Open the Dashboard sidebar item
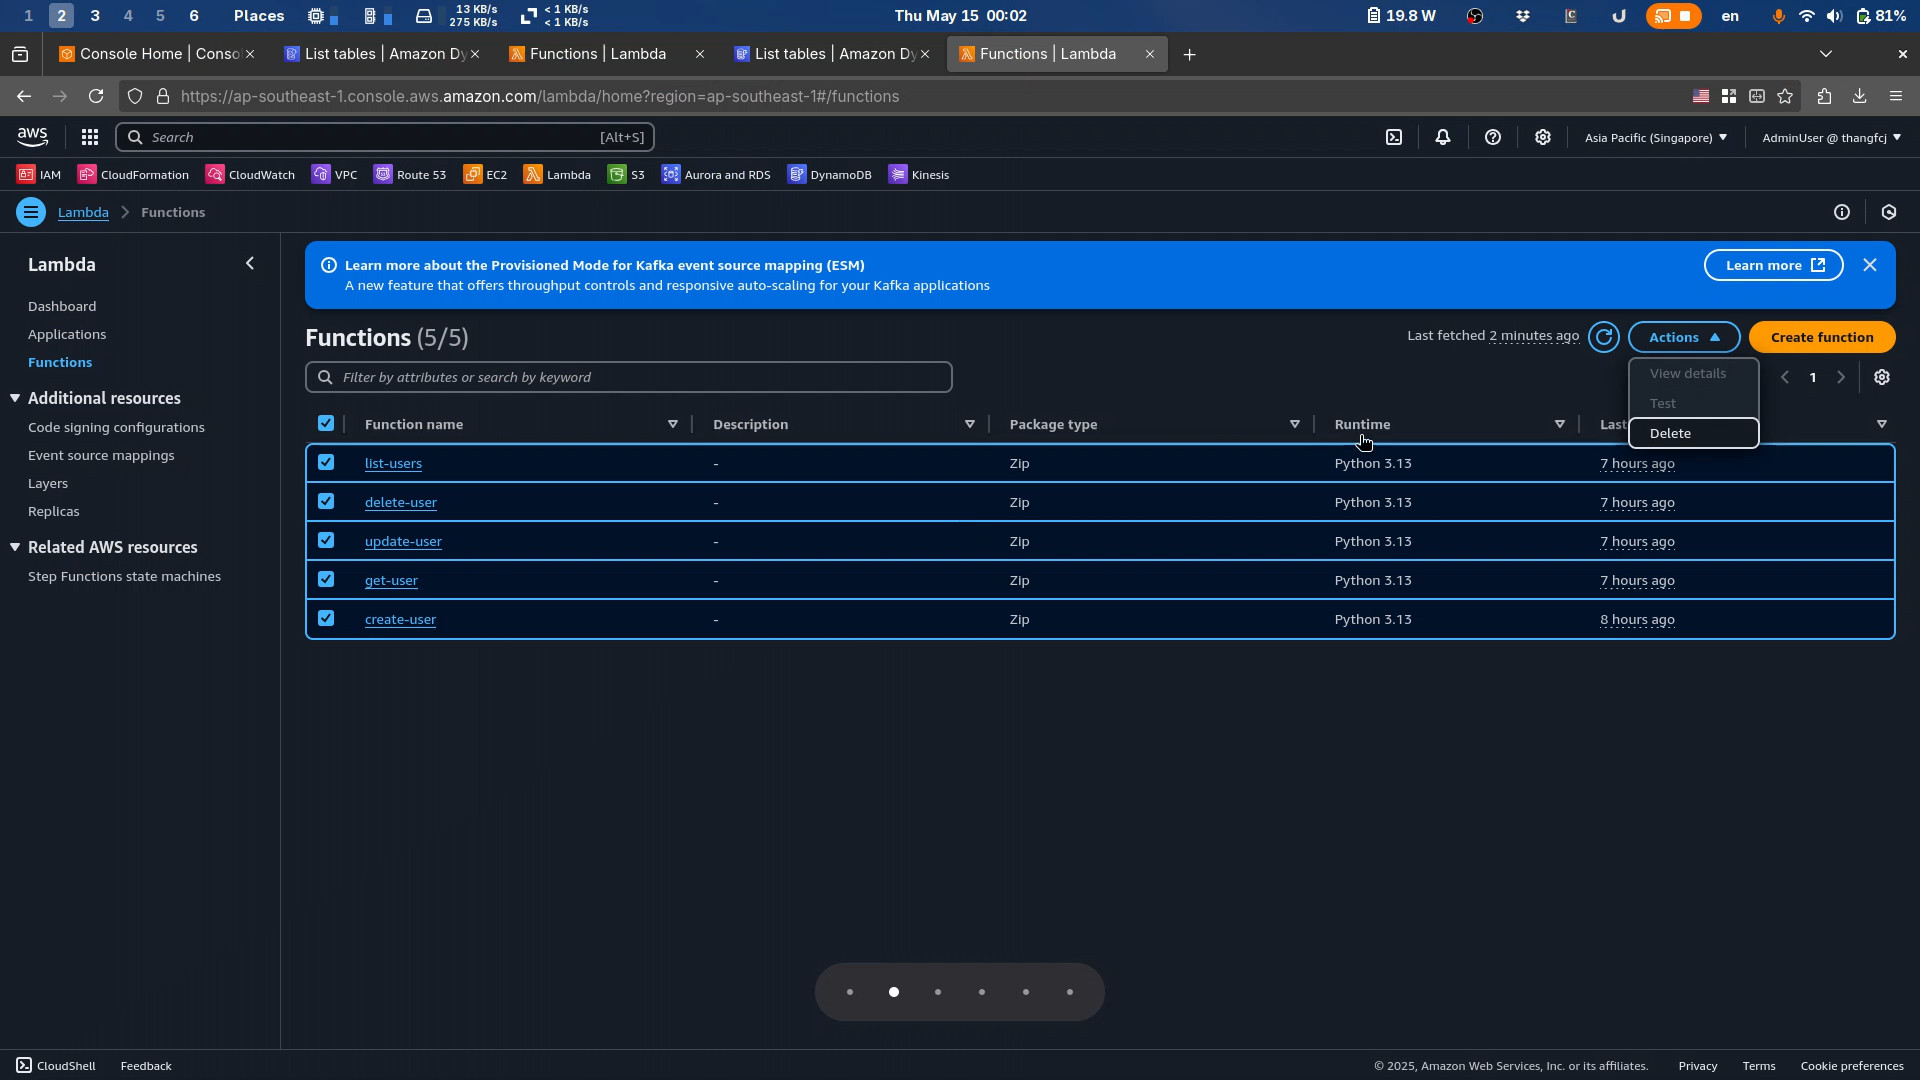Screen dimensions: 1920x1080 tap(62, 306)
